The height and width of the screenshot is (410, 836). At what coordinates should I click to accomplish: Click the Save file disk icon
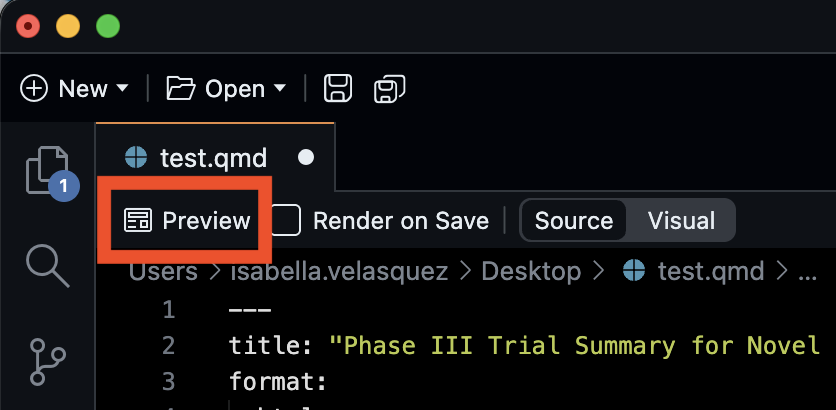pos(338,88)
